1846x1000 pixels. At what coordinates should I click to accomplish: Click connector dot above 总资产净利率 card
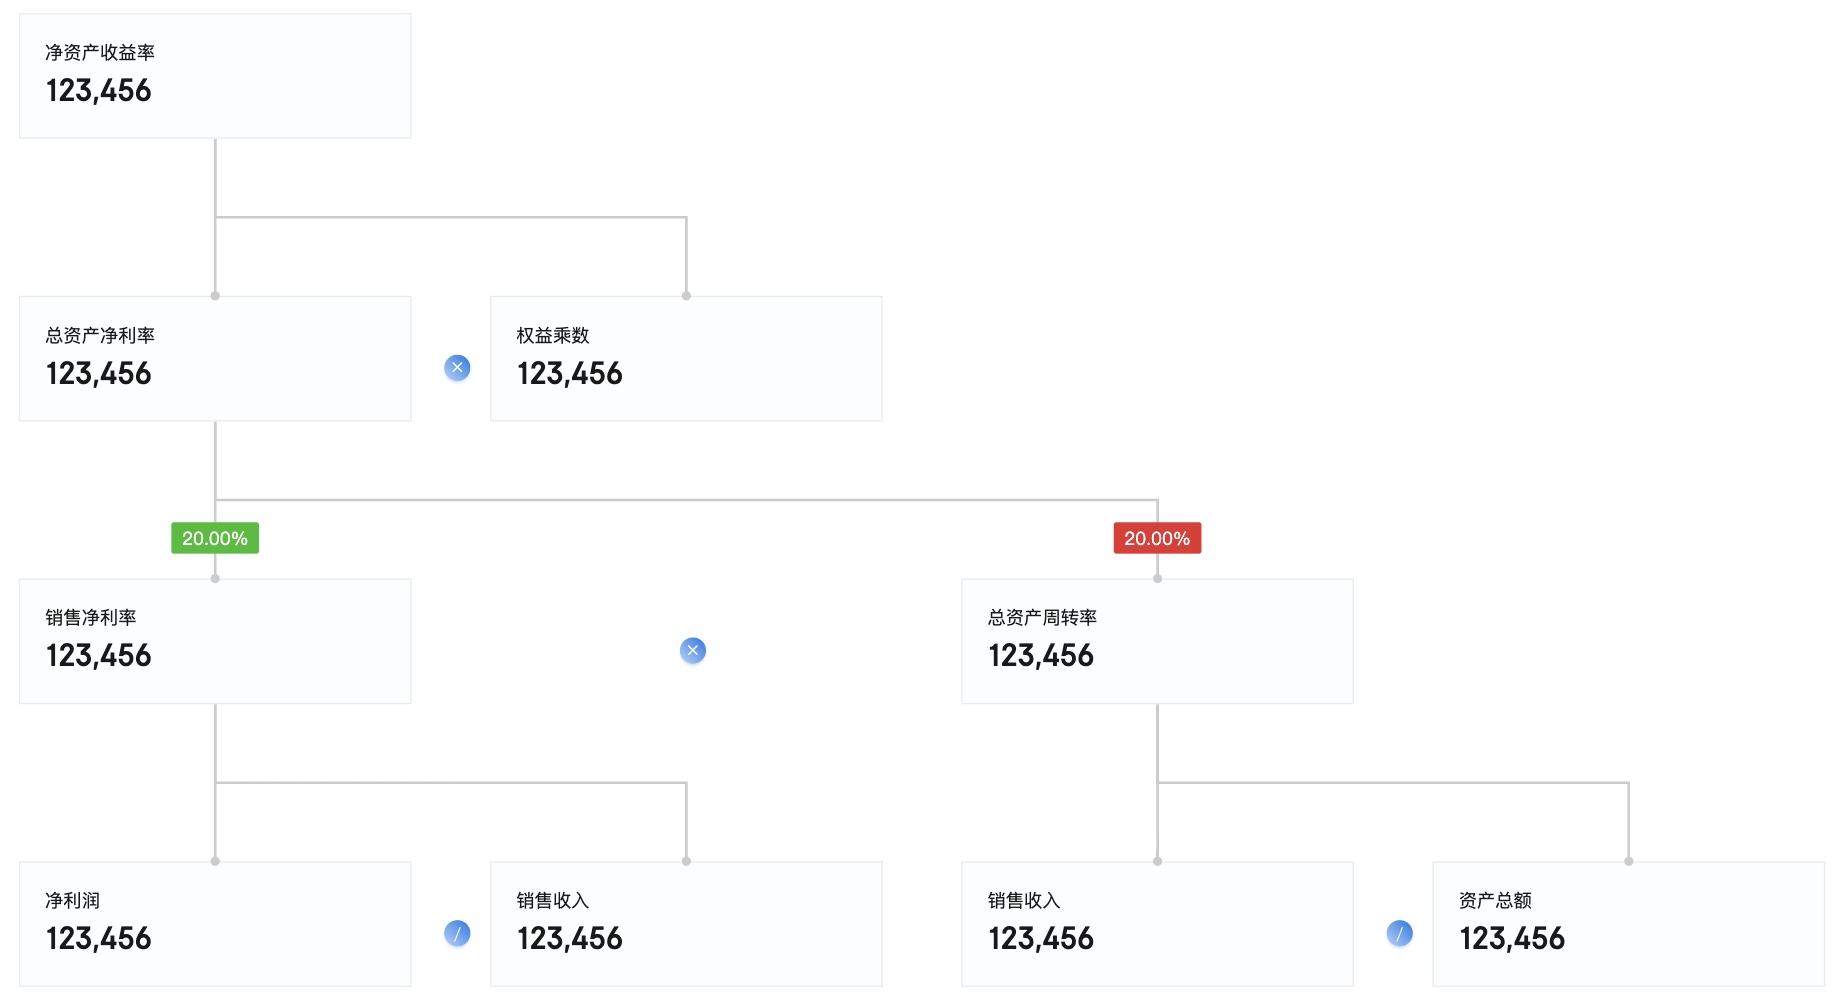[x=215, y=296]
